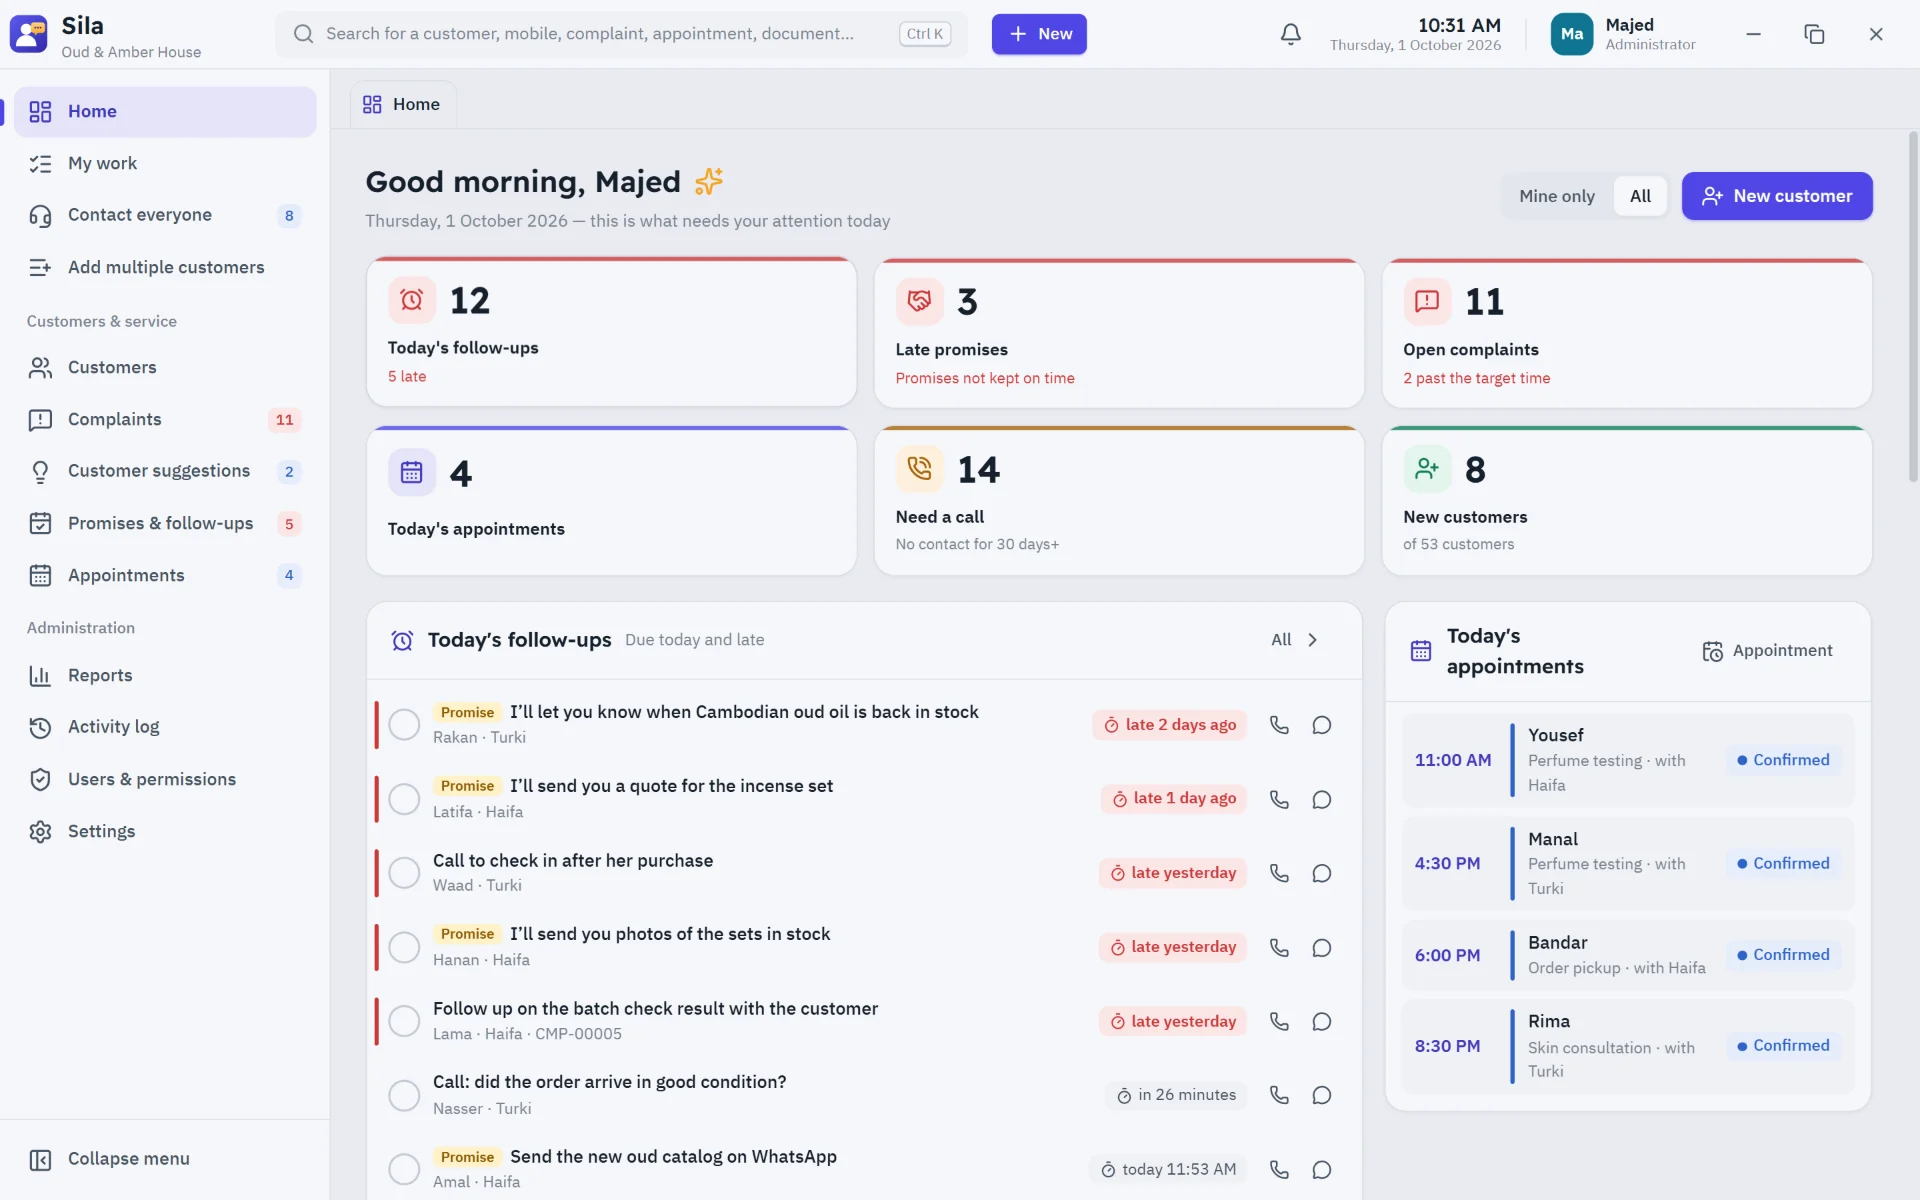Select the All filter toggle
1920x1200 pixels.
1640,196
